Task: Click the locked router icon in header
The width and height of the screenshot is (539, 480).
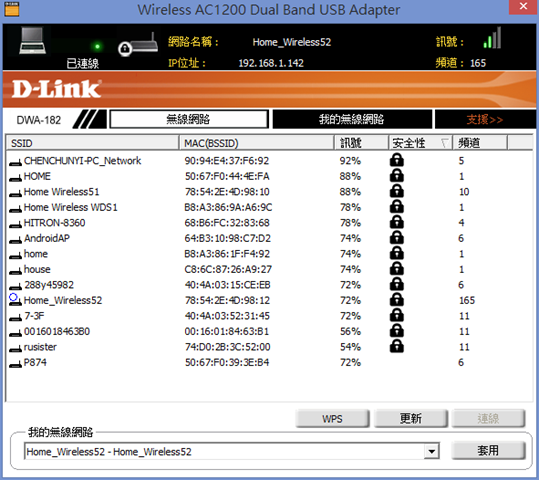Action: point(138,45)
